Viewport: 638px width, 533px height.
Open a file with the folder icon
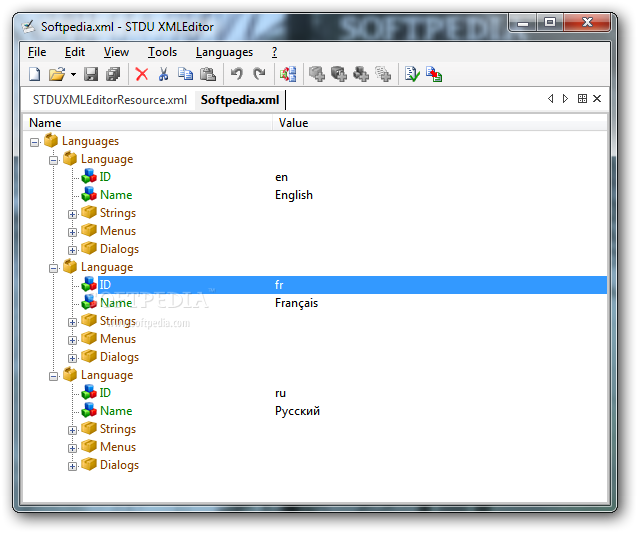tap(57, 74)
